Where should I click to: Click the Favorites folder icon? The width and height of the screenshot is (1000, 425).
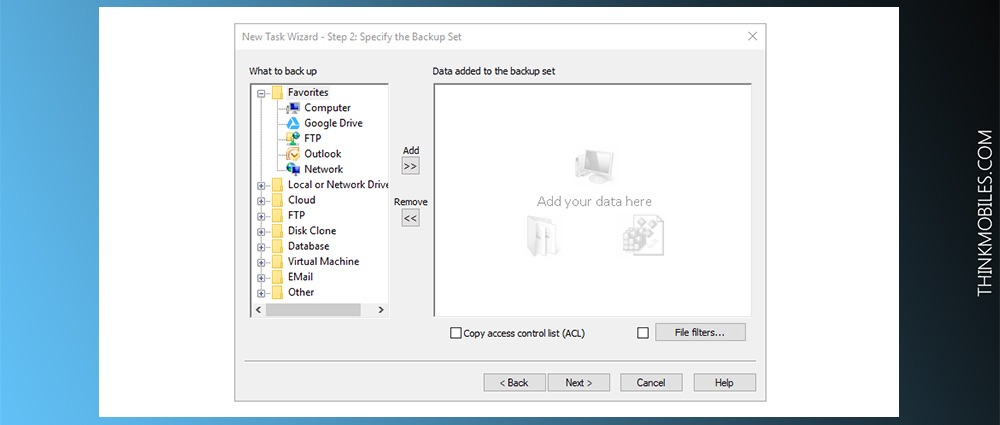tap(277, 93)
